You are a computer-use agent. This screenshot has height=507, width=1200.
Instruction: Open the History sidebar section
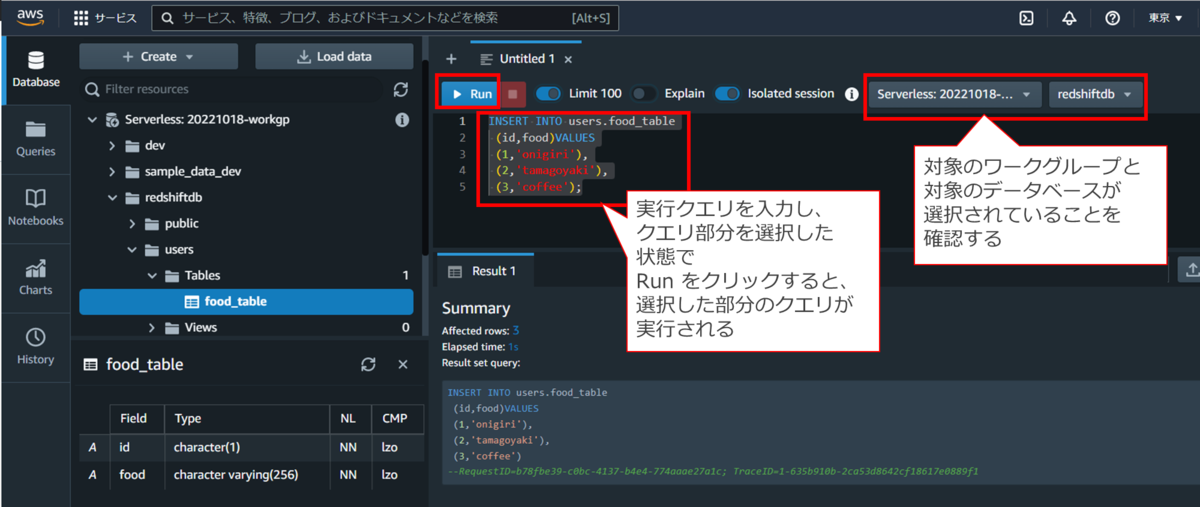36,346
